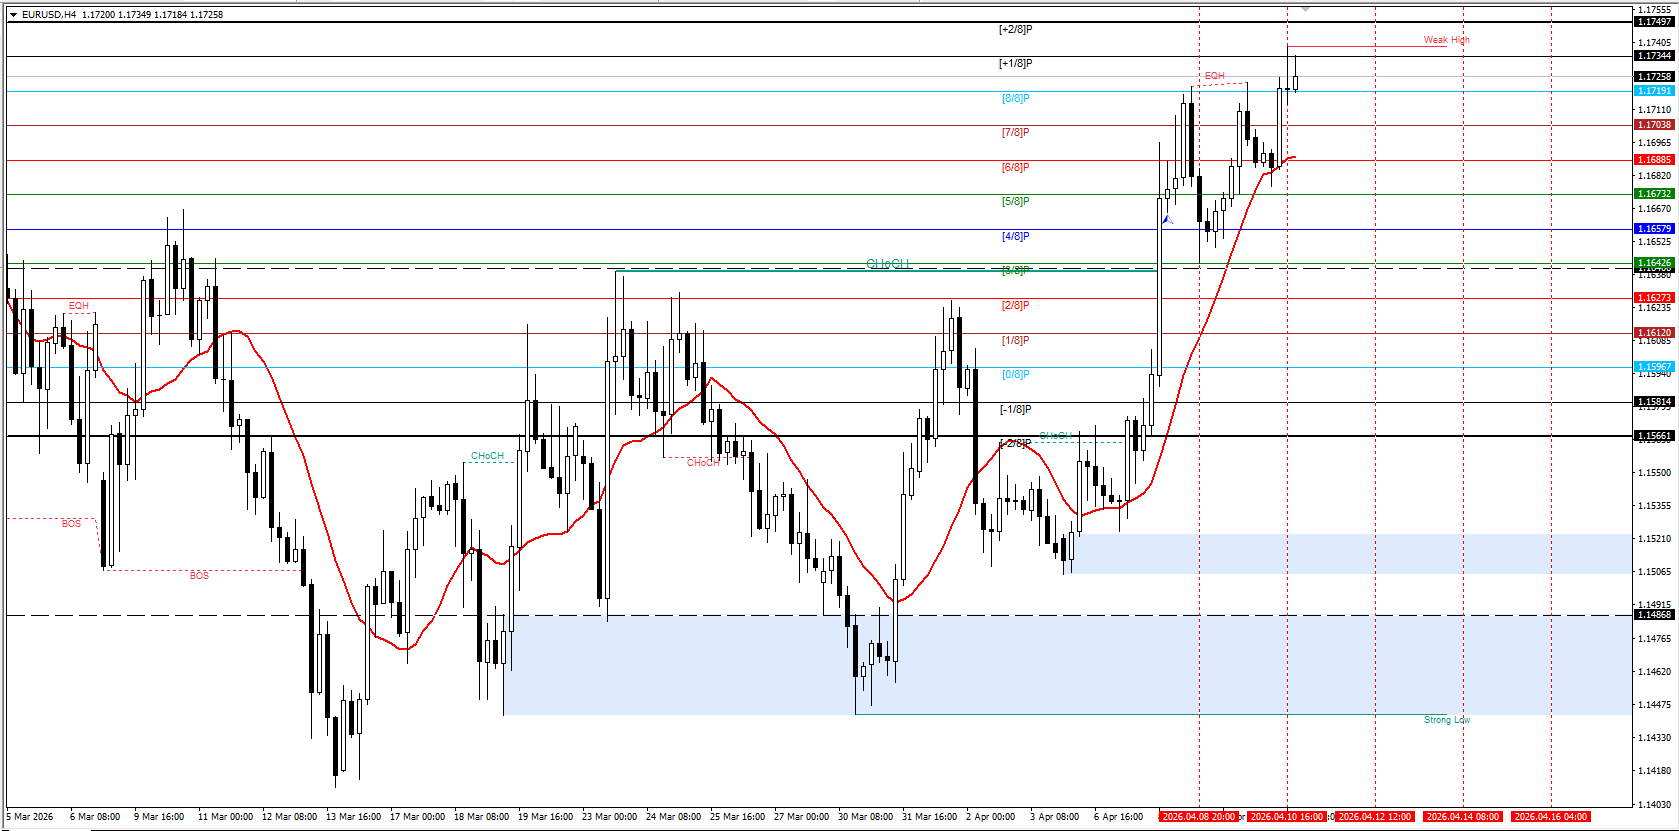Click the 1.15661 black price tag
The image size is (1679, 831).
tap(1654, 436)
